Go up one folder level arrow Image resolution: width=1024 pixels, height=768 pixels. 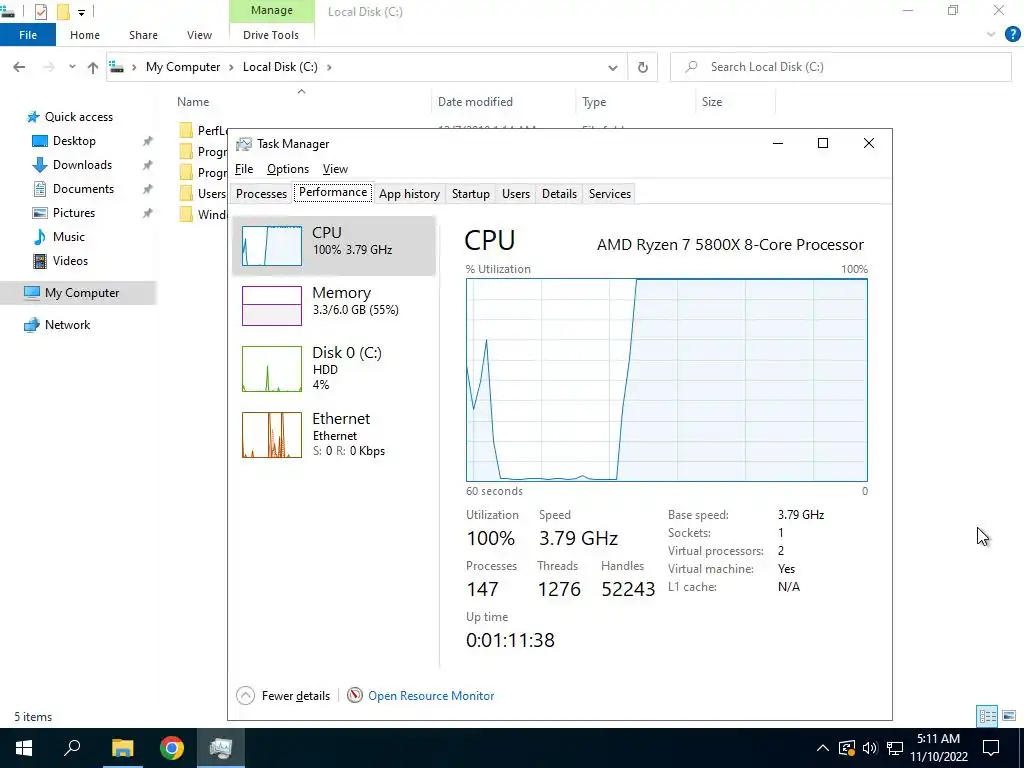[93, 67]
